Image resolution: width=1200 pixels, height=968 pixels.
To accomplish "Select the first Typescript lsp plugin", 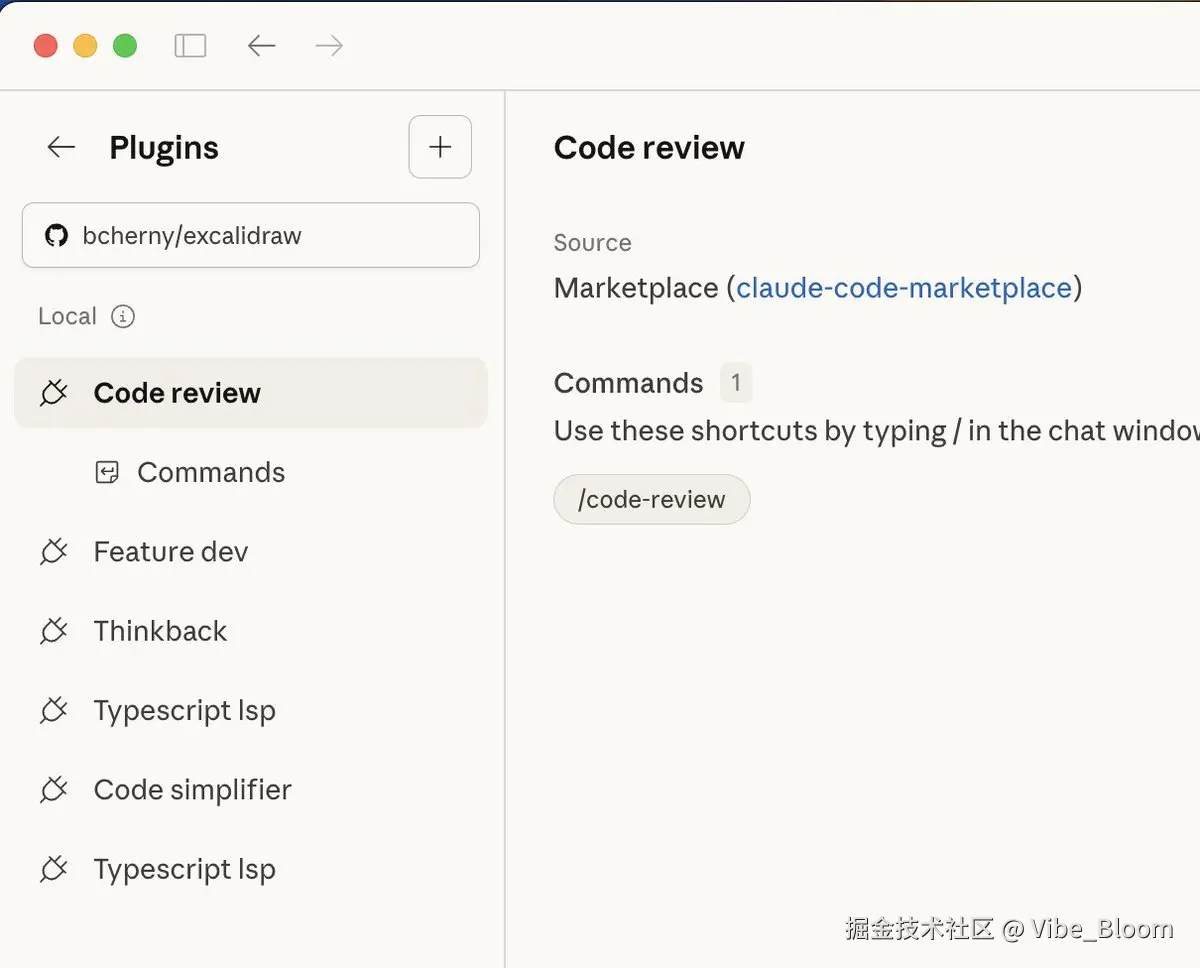I will coord(184,711).
